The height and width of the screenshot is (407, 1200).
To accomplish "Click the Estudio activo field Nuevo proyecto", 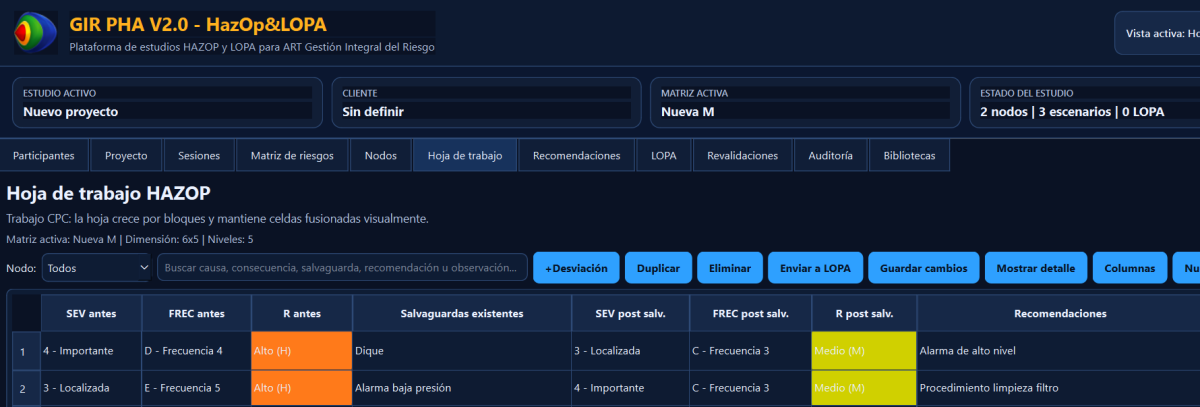I will pos(166,112).
